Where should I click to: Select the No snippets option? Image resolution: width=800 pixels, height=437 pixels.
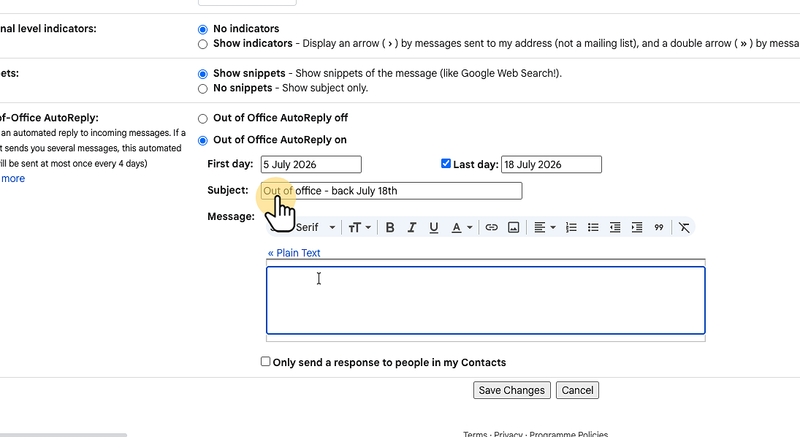[203, 89]
